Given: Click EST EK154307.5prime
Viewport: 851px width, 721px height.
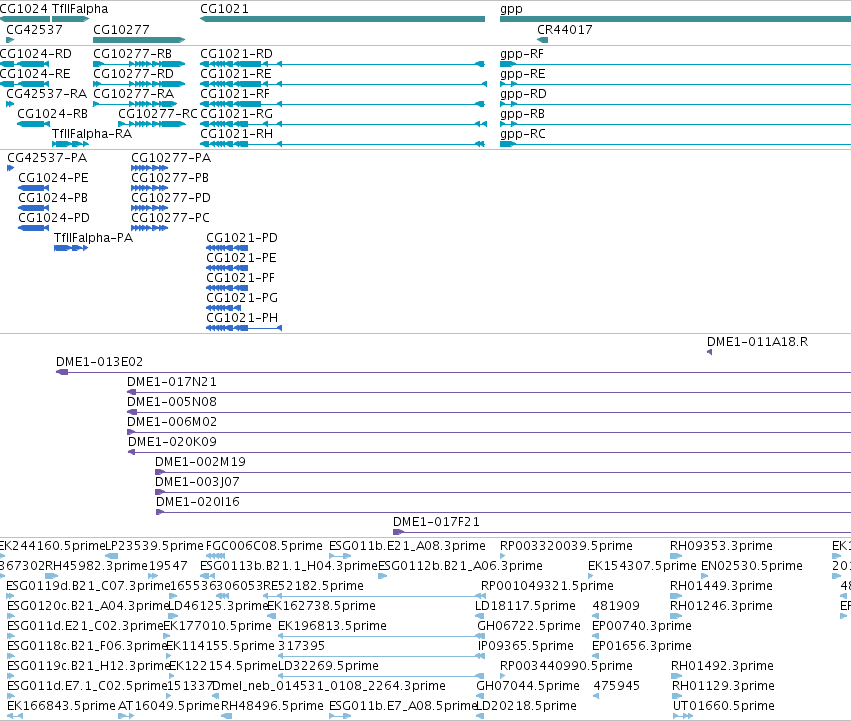Looking at the screenshot, I should [642, 566].
